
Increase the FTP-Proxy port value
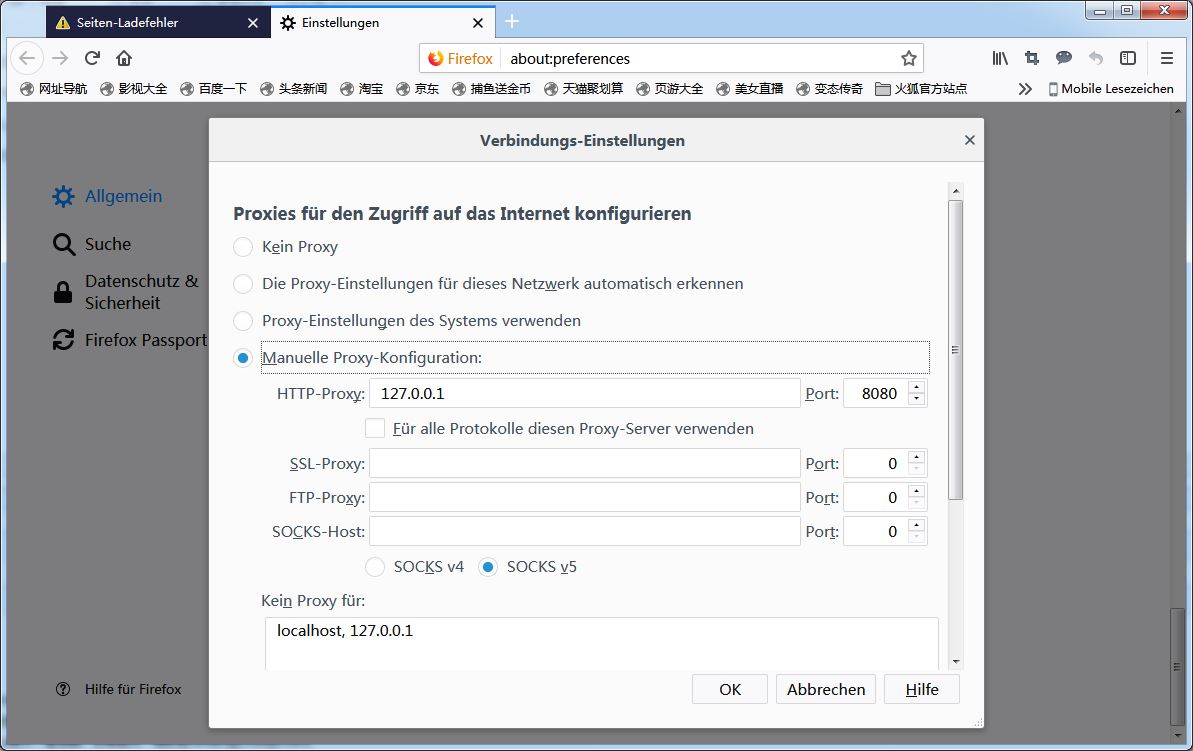(x=917, y=492)
